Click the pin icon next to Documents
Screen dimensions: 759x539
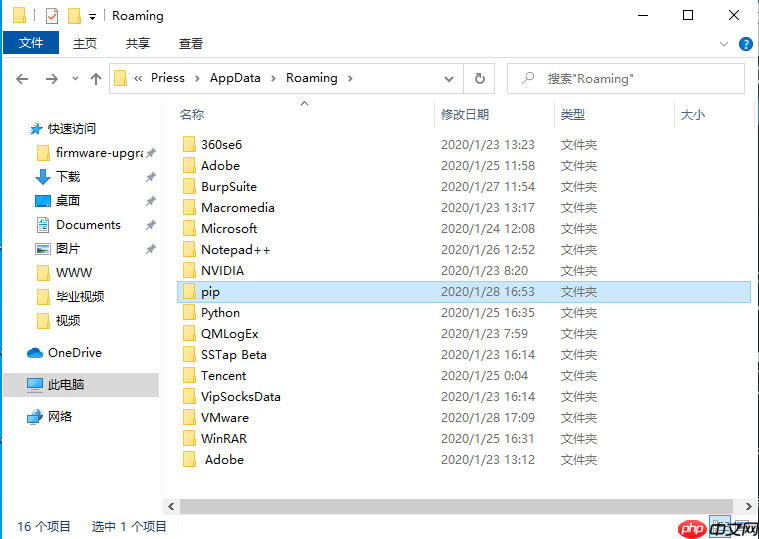pos(151,225)
